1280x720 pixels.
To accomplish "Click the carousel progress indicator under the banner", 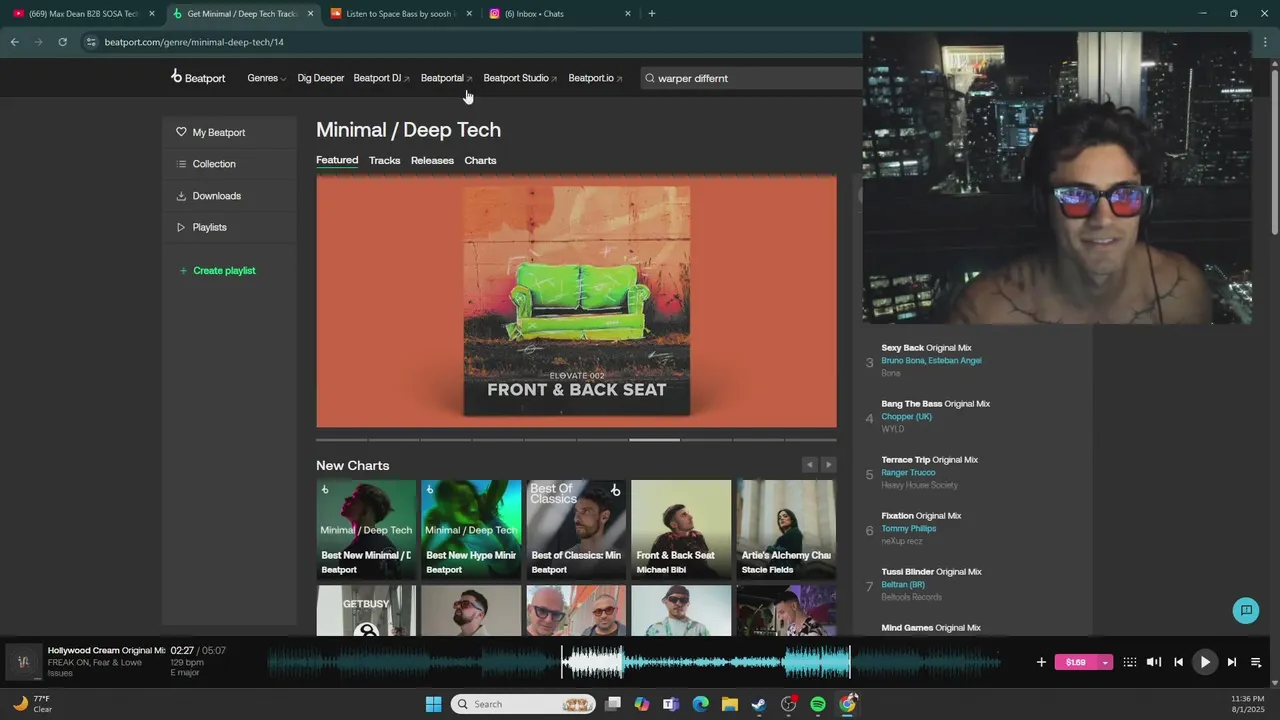I will click(x=576, y=439).
